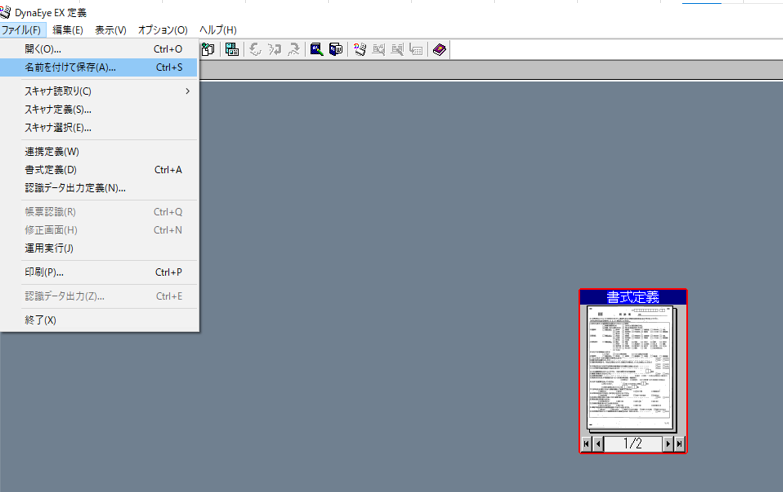This screenshot has height=492, width=783.
Task: Open the 編集(E) menu
Action: coord(68,30)
